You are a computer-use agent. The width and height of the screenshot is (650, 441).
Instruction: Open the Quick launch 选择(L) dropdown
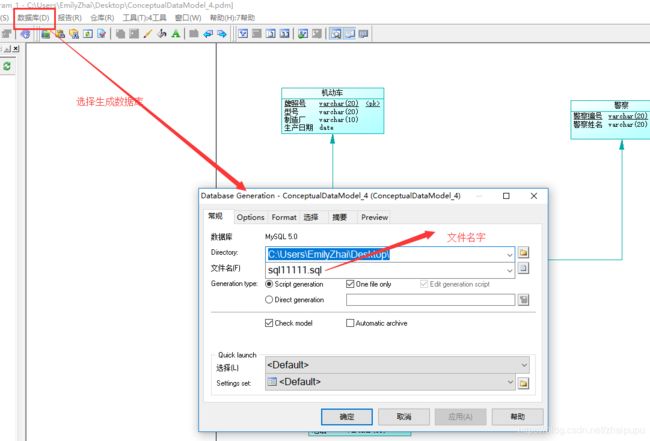pyautogui.click(x=397, y=365)
